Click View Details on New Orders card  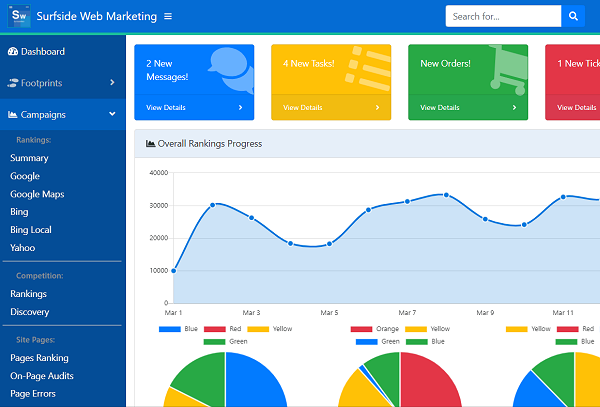(440, 107)
